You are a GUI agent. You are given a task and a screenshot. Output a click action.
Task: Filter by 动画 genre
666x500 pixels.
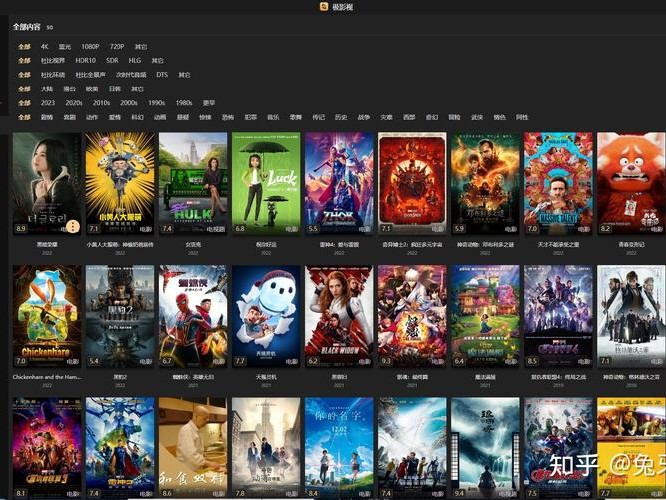coord(160,117)
